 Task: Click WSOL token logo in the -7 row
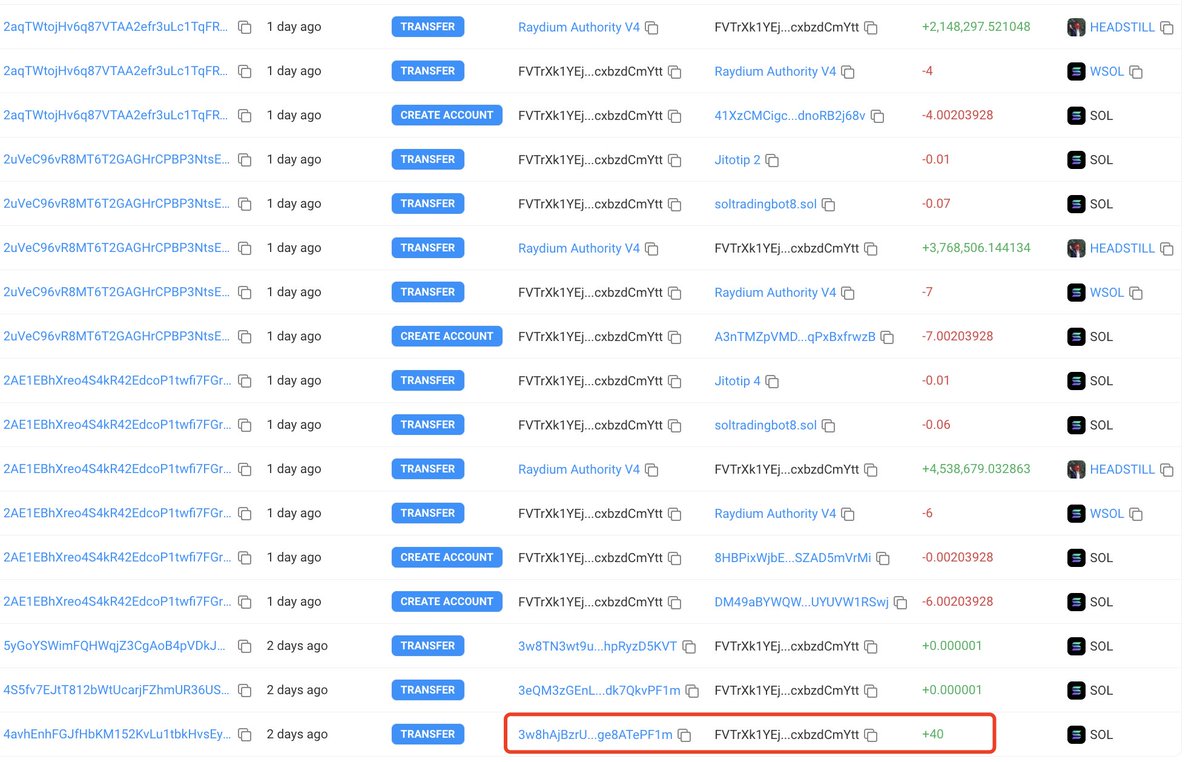point(1076,292)
